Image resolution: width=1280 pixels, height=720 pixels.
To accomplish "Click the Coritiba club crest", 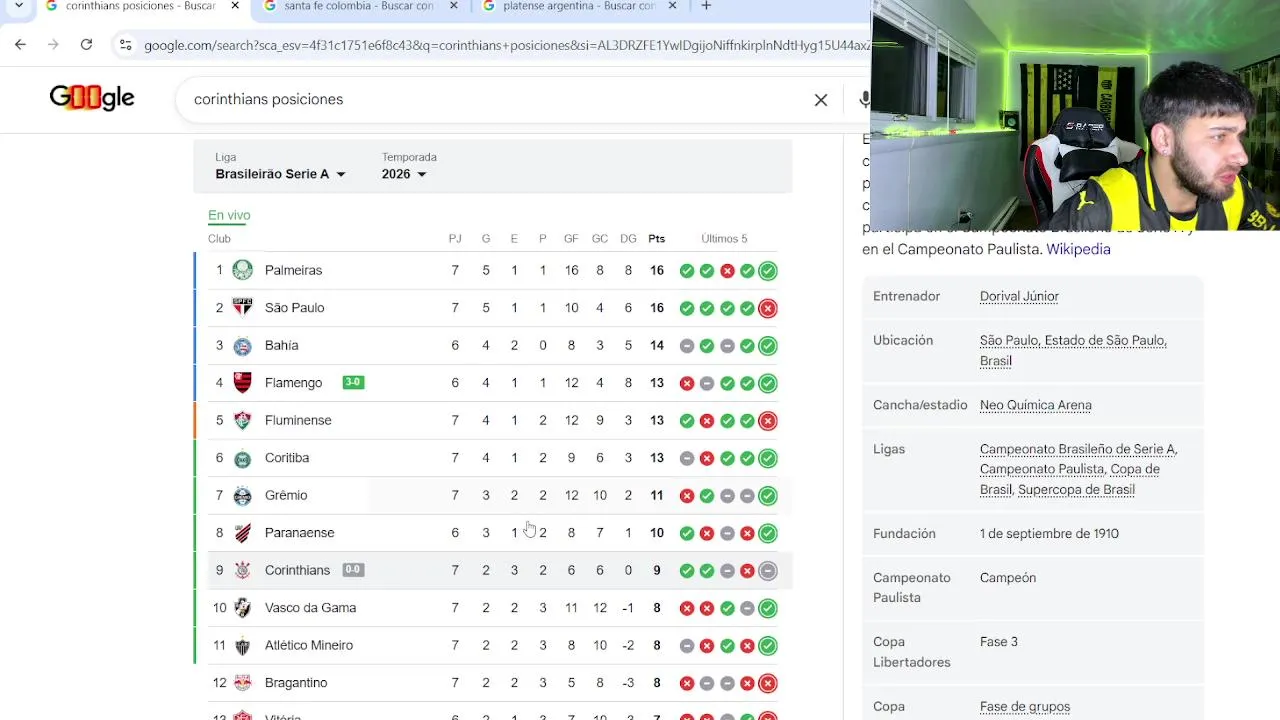I will [242, 458].
